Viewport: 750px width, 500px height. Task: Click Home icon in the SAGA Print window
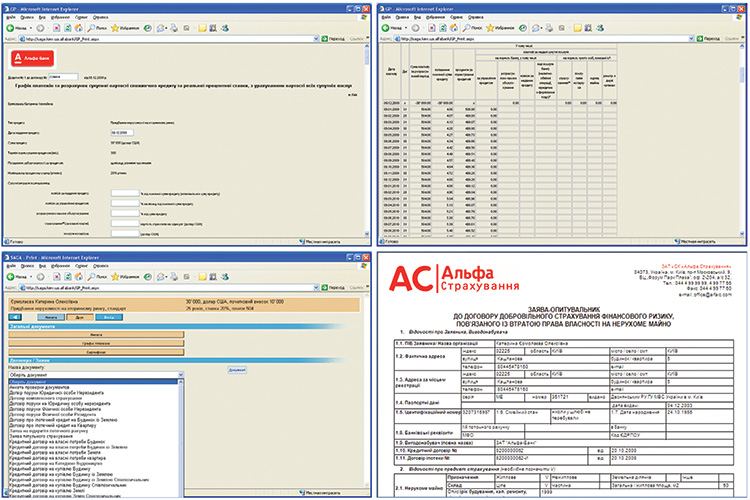[78, 277]
